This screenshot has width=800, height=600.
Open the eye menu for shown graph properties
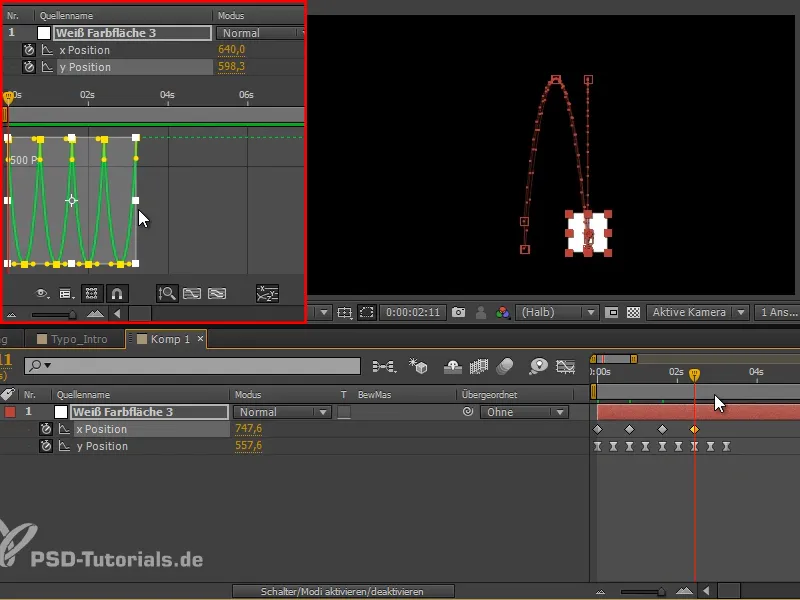pyautogui.click(x=42, y=293)
